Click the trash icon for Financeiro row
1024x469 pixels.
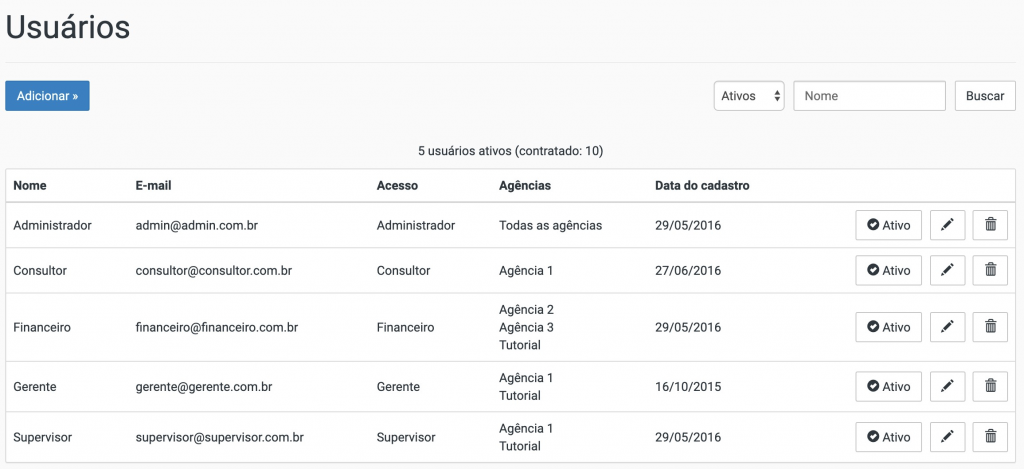pos(990,327)
